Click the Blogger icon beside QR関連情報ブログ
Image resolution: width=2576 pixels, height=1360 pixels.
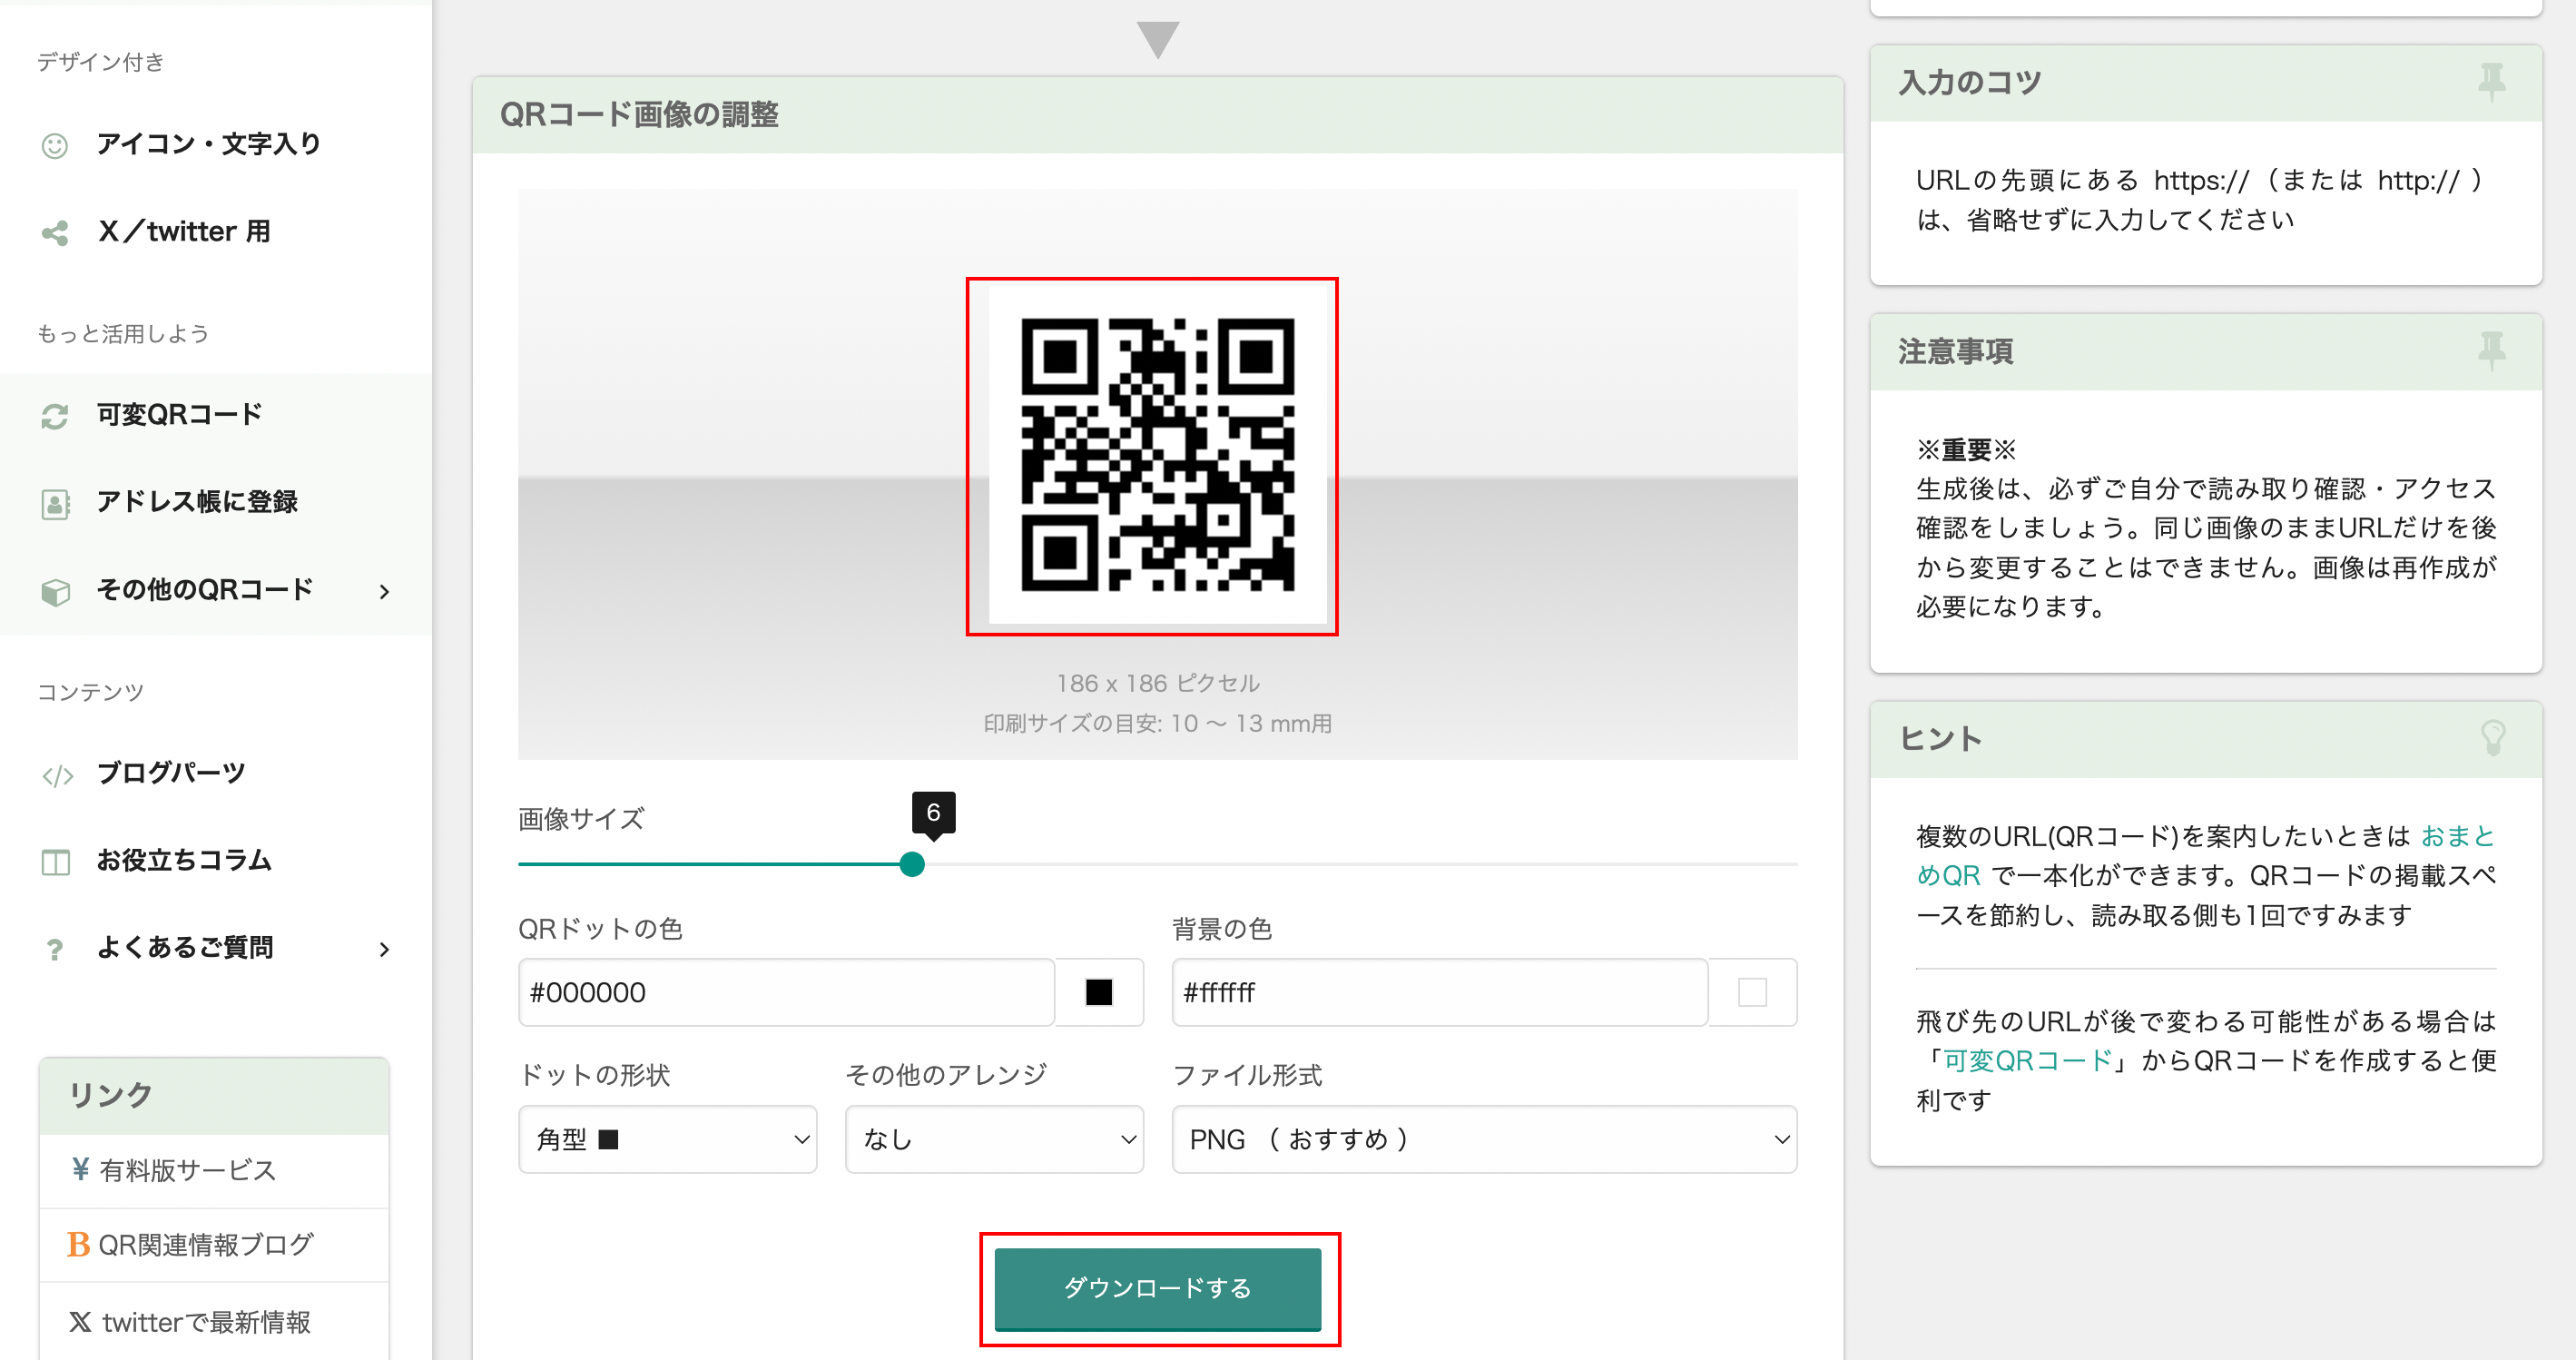click(x=78, y=1244)
